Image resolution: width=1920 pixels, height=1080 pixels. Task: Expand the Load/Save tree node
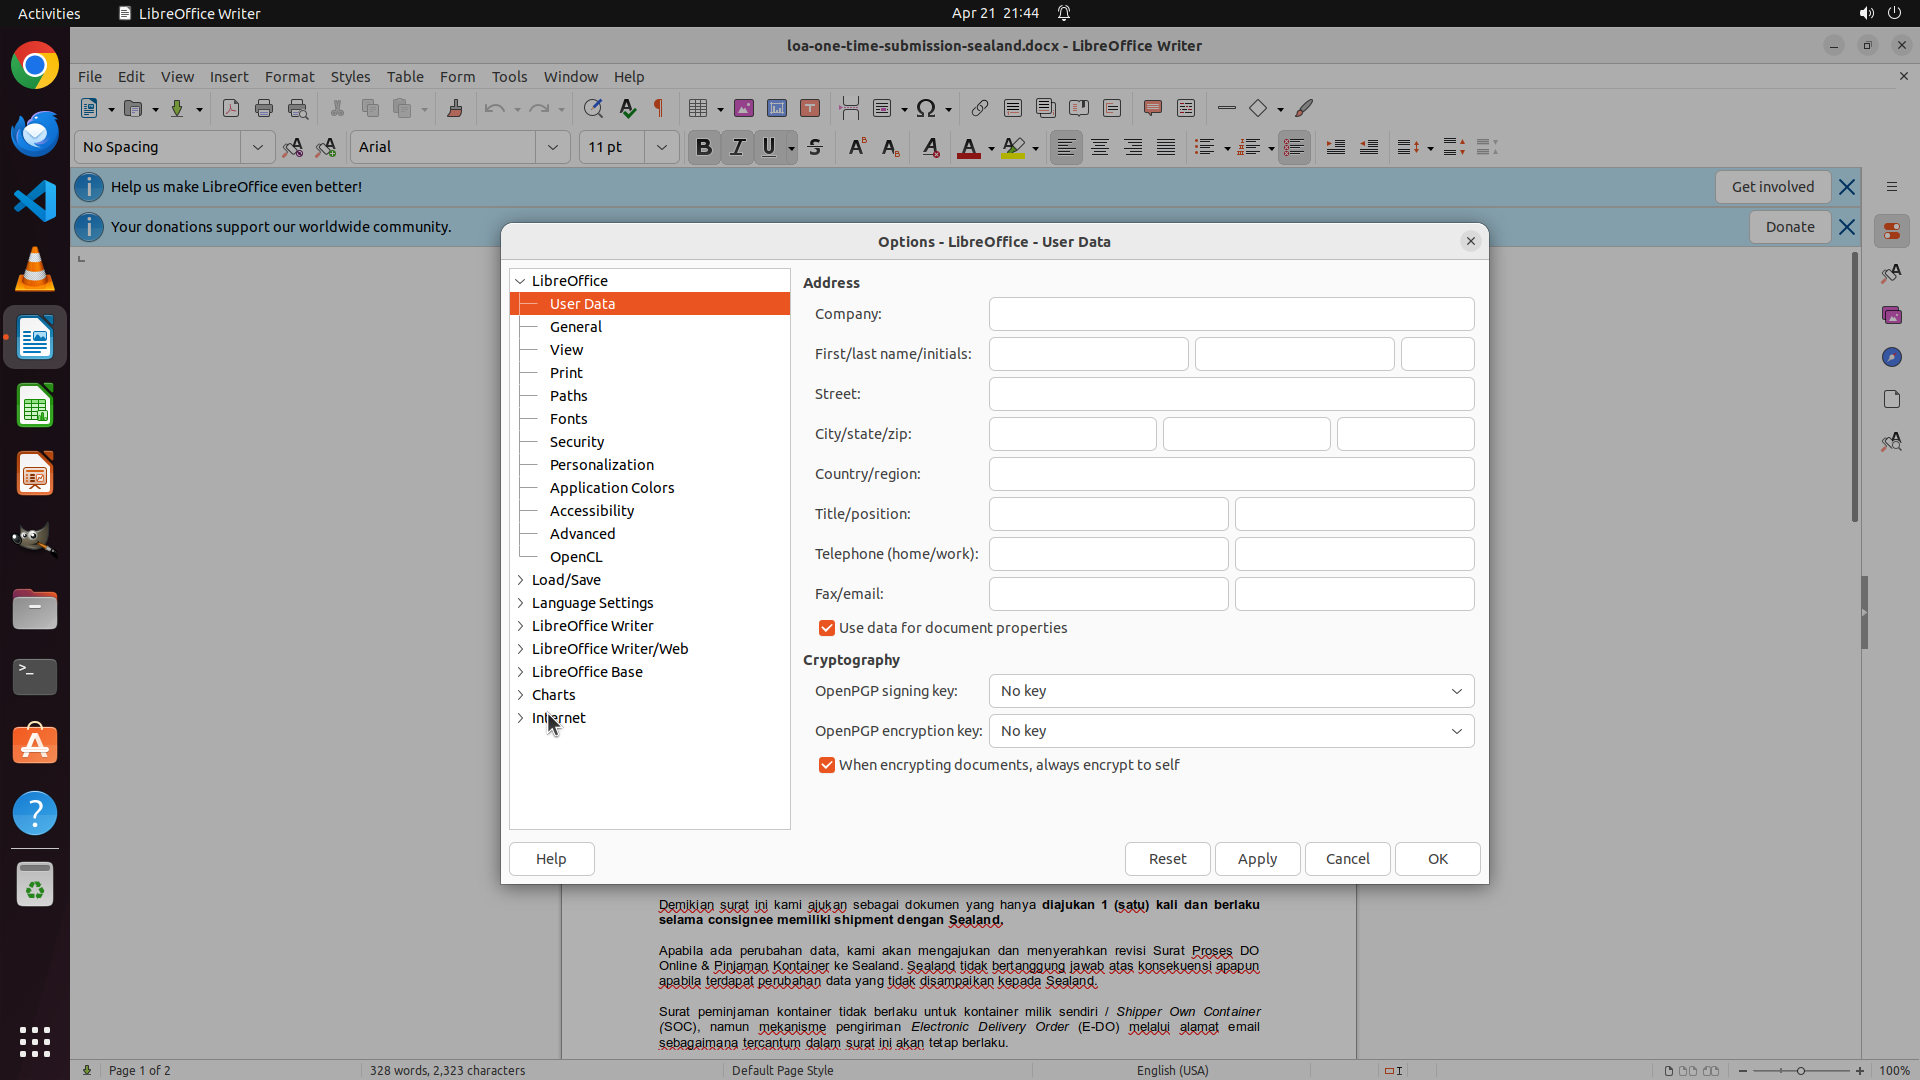[x=520, y=580]
